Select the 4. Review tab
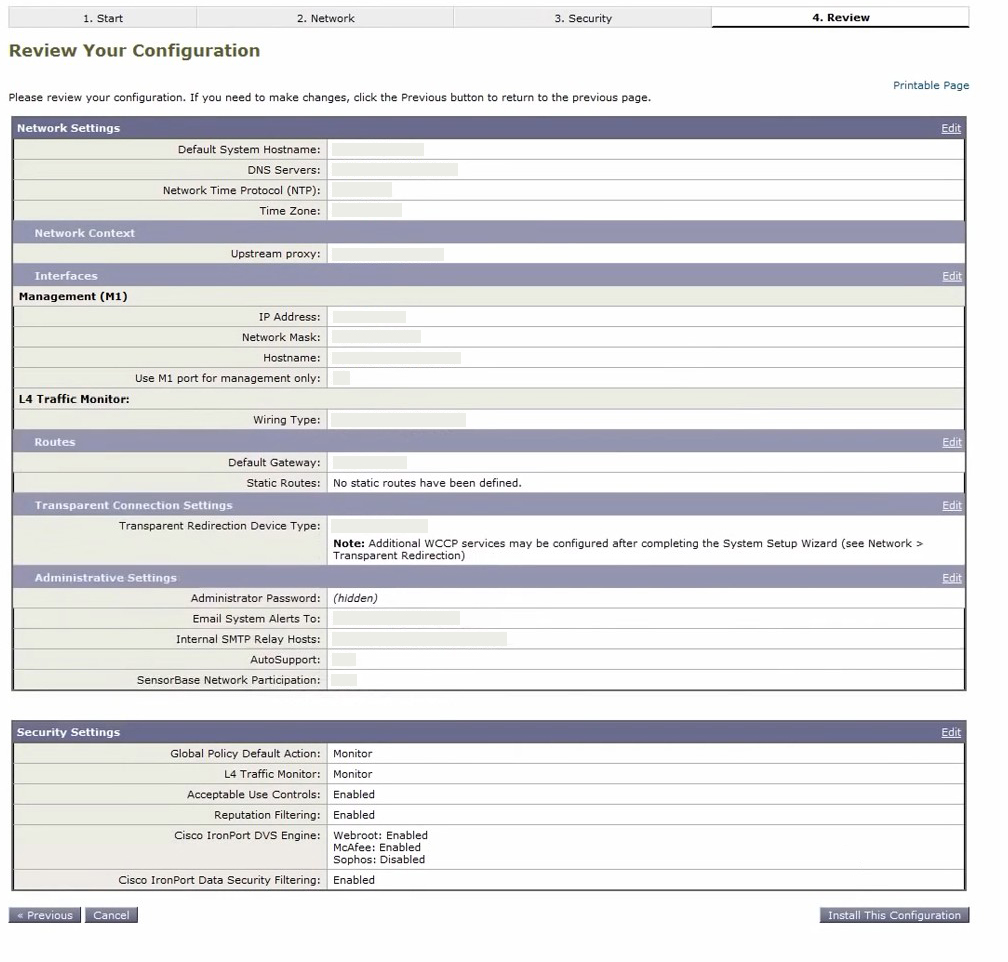This screenshot has width=1008, height=962. point(840,18)
